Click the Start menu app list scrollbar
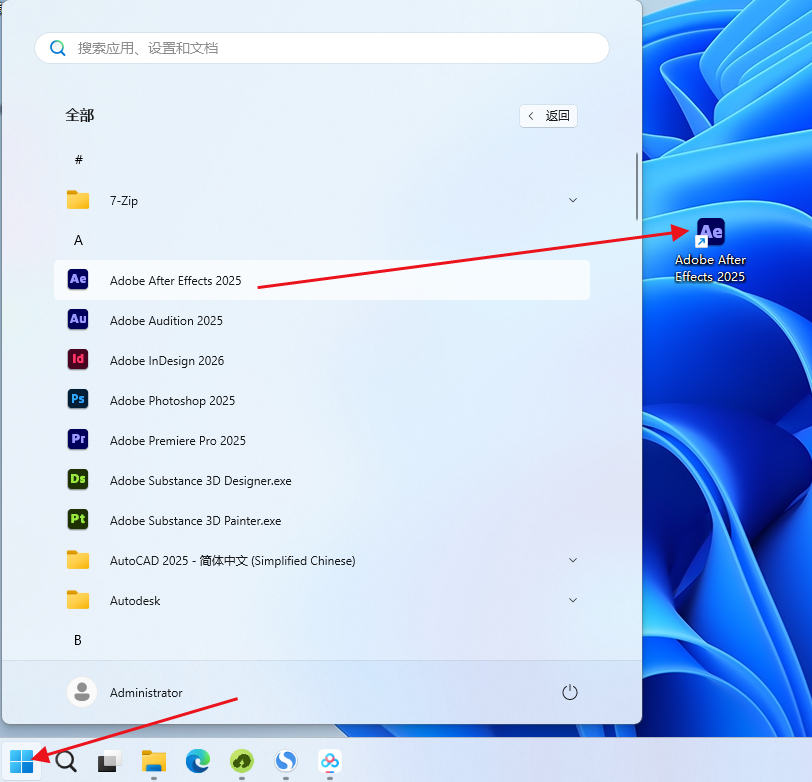812x782 pixels. point(637,186)
